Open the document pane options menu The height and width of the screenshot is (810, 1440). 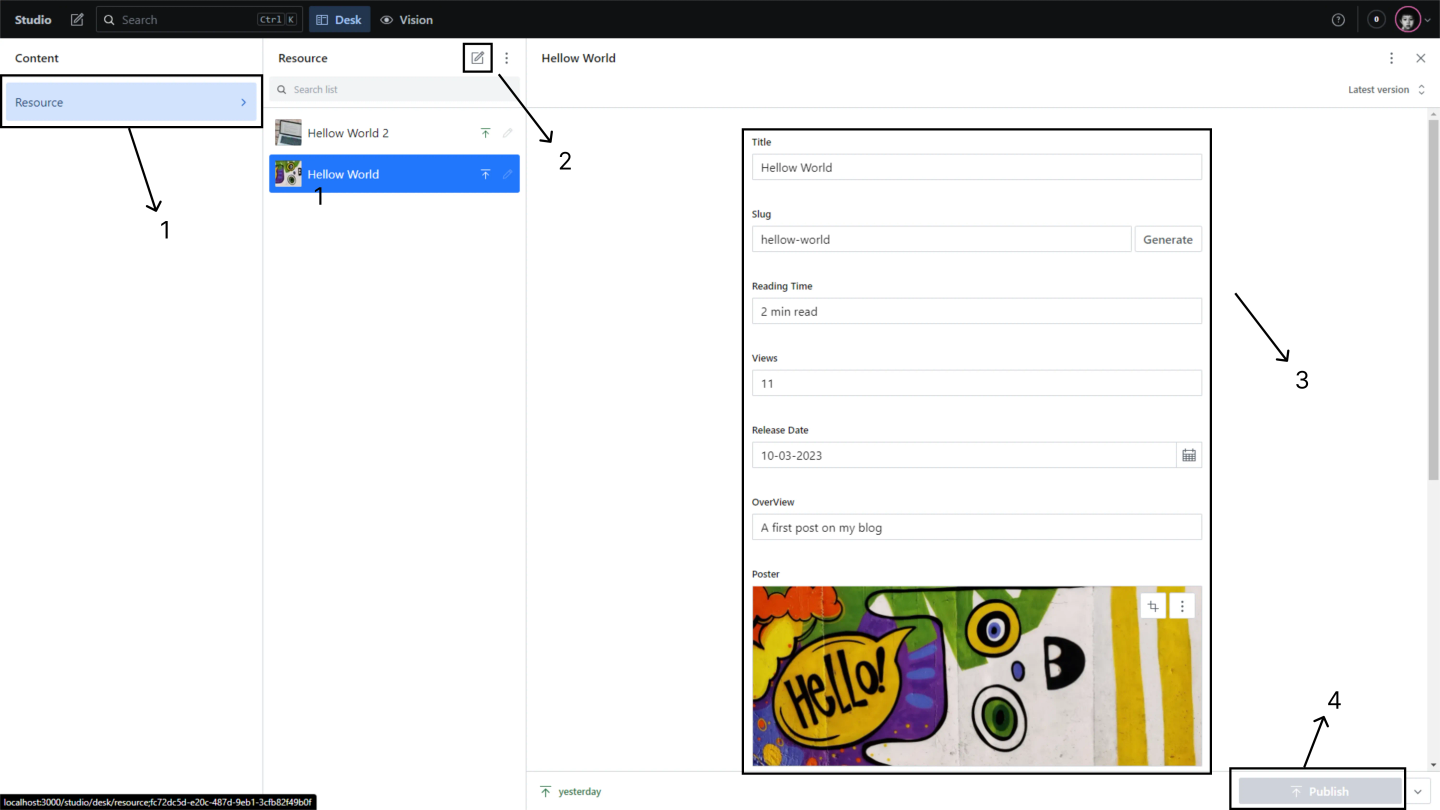(1391, 58)
